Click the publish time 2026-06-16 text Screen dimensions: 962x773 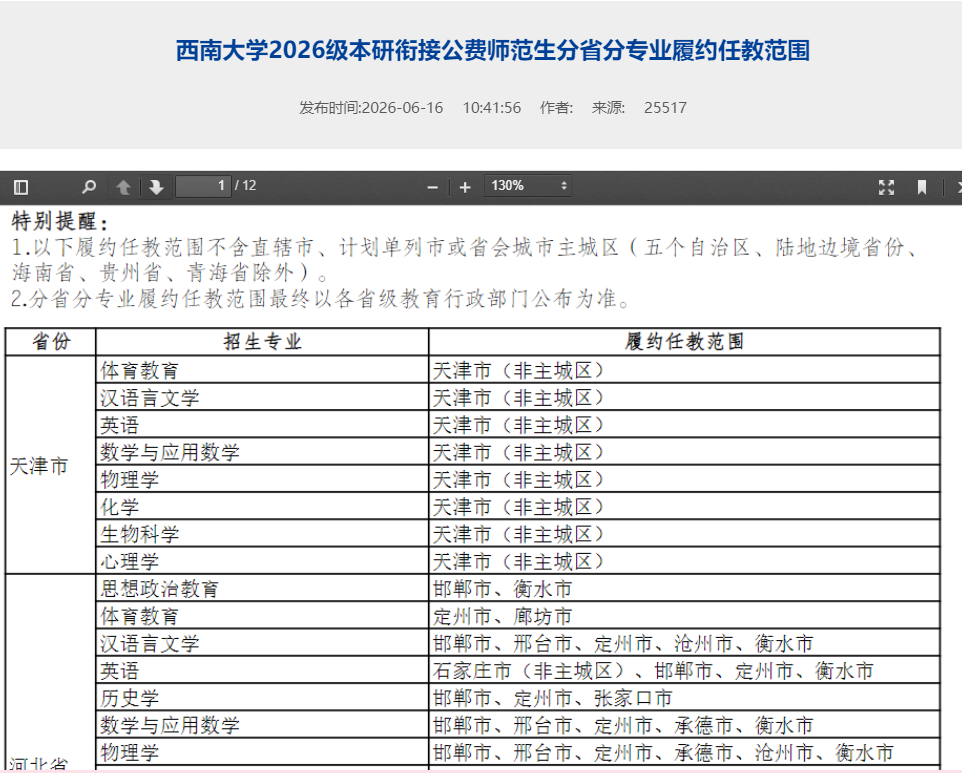(x=402, y=108)
